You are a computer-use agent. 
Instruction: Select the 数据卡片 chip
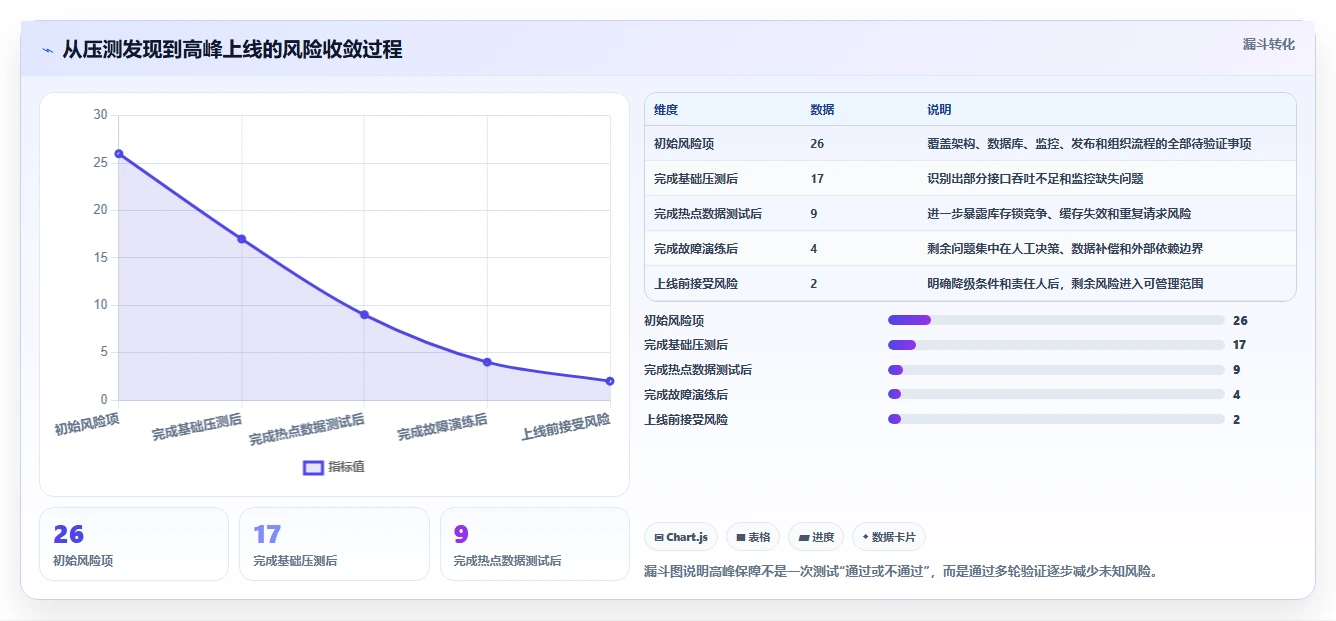coord(888,537)
